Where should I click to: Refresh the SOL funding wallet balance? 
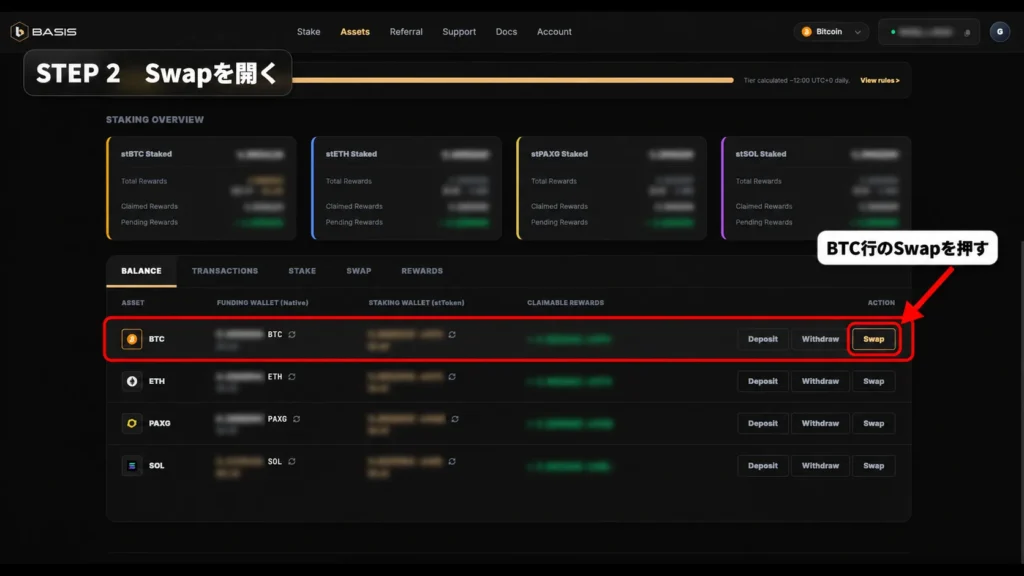292,462
